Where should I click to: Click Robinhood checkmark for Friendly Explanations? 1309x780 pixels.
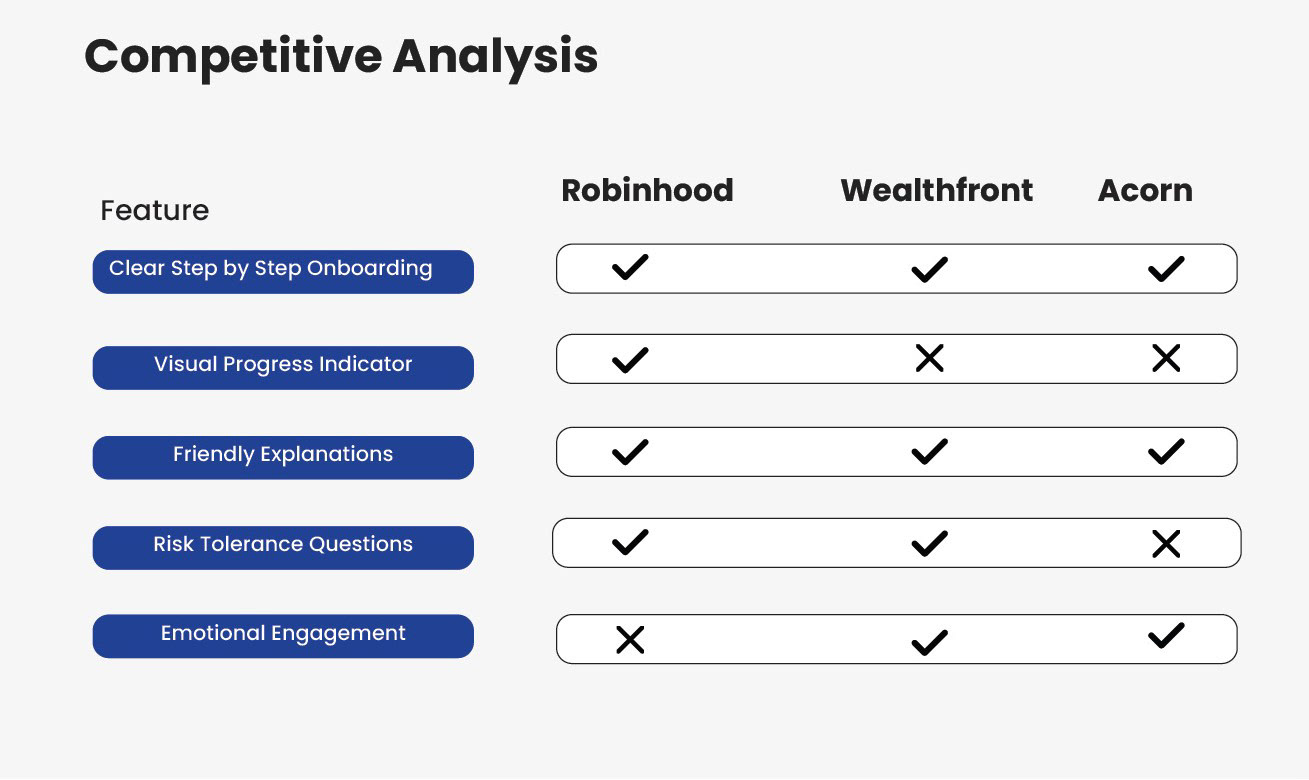click(x=630, y=452)
